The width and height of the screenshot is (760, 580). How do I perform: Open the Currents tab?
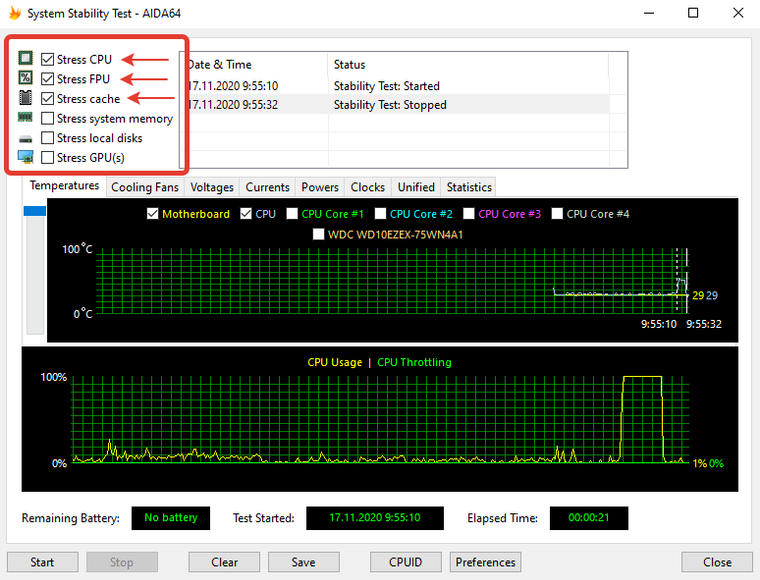point(268,187)
